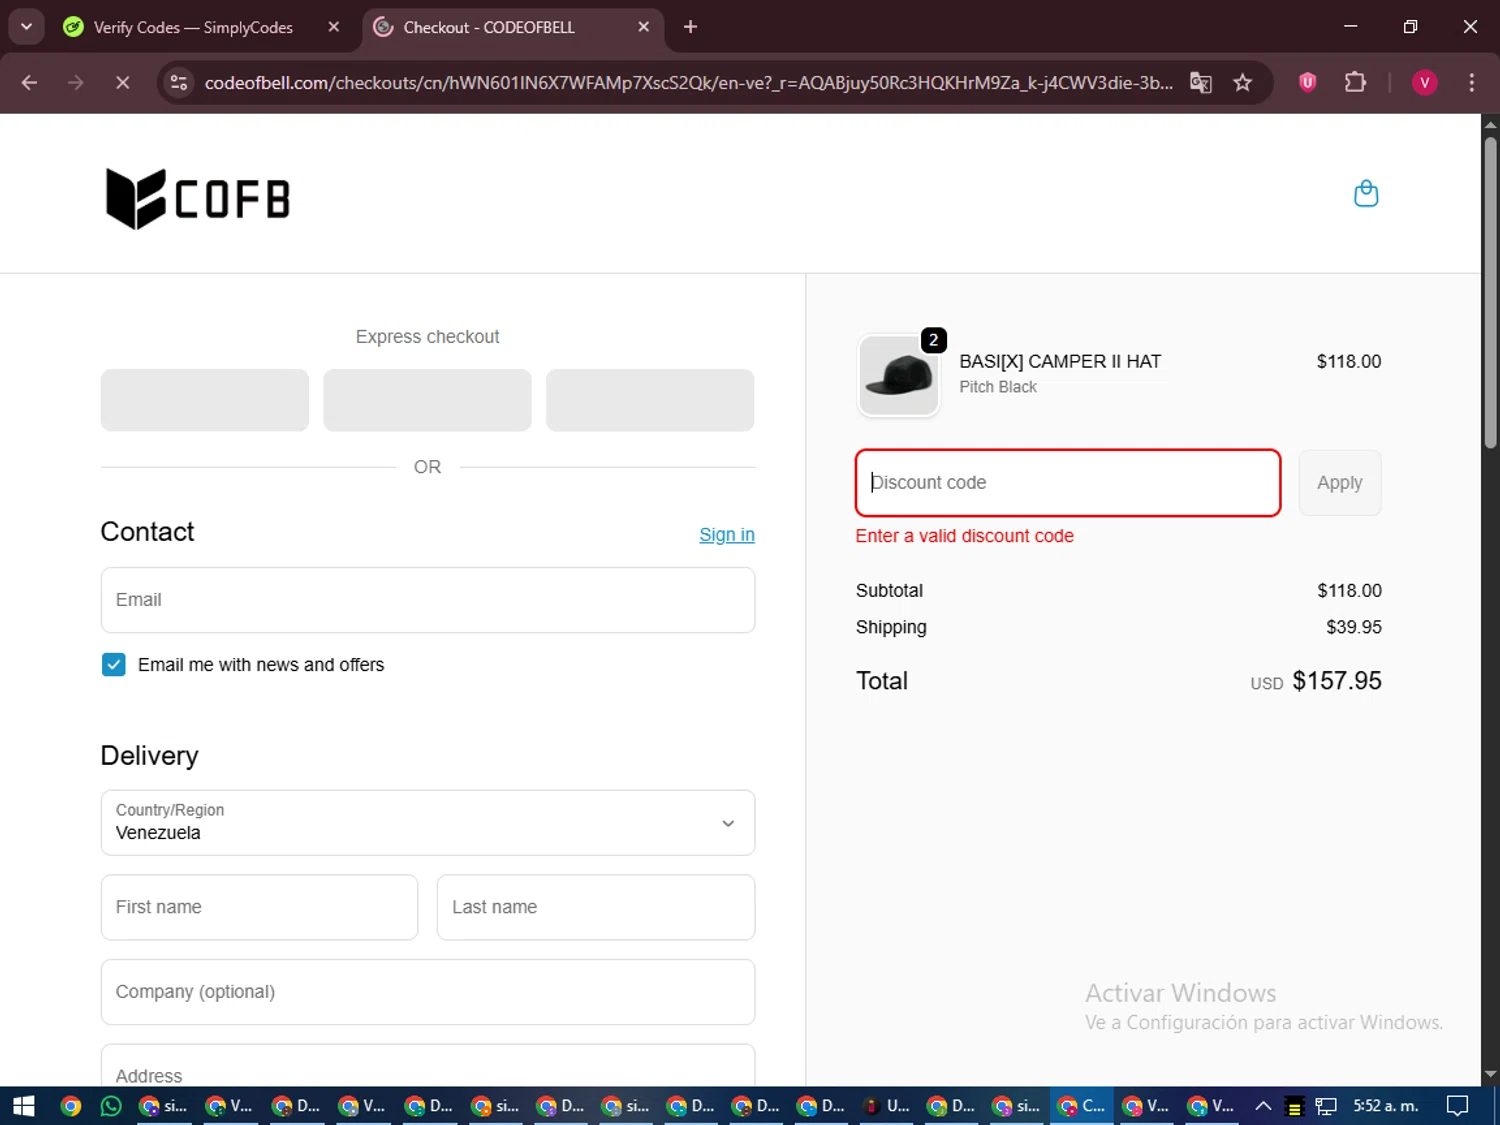Click the Address field
This screenshot has width=1500, height=1125.
(x=428, y=1066)
